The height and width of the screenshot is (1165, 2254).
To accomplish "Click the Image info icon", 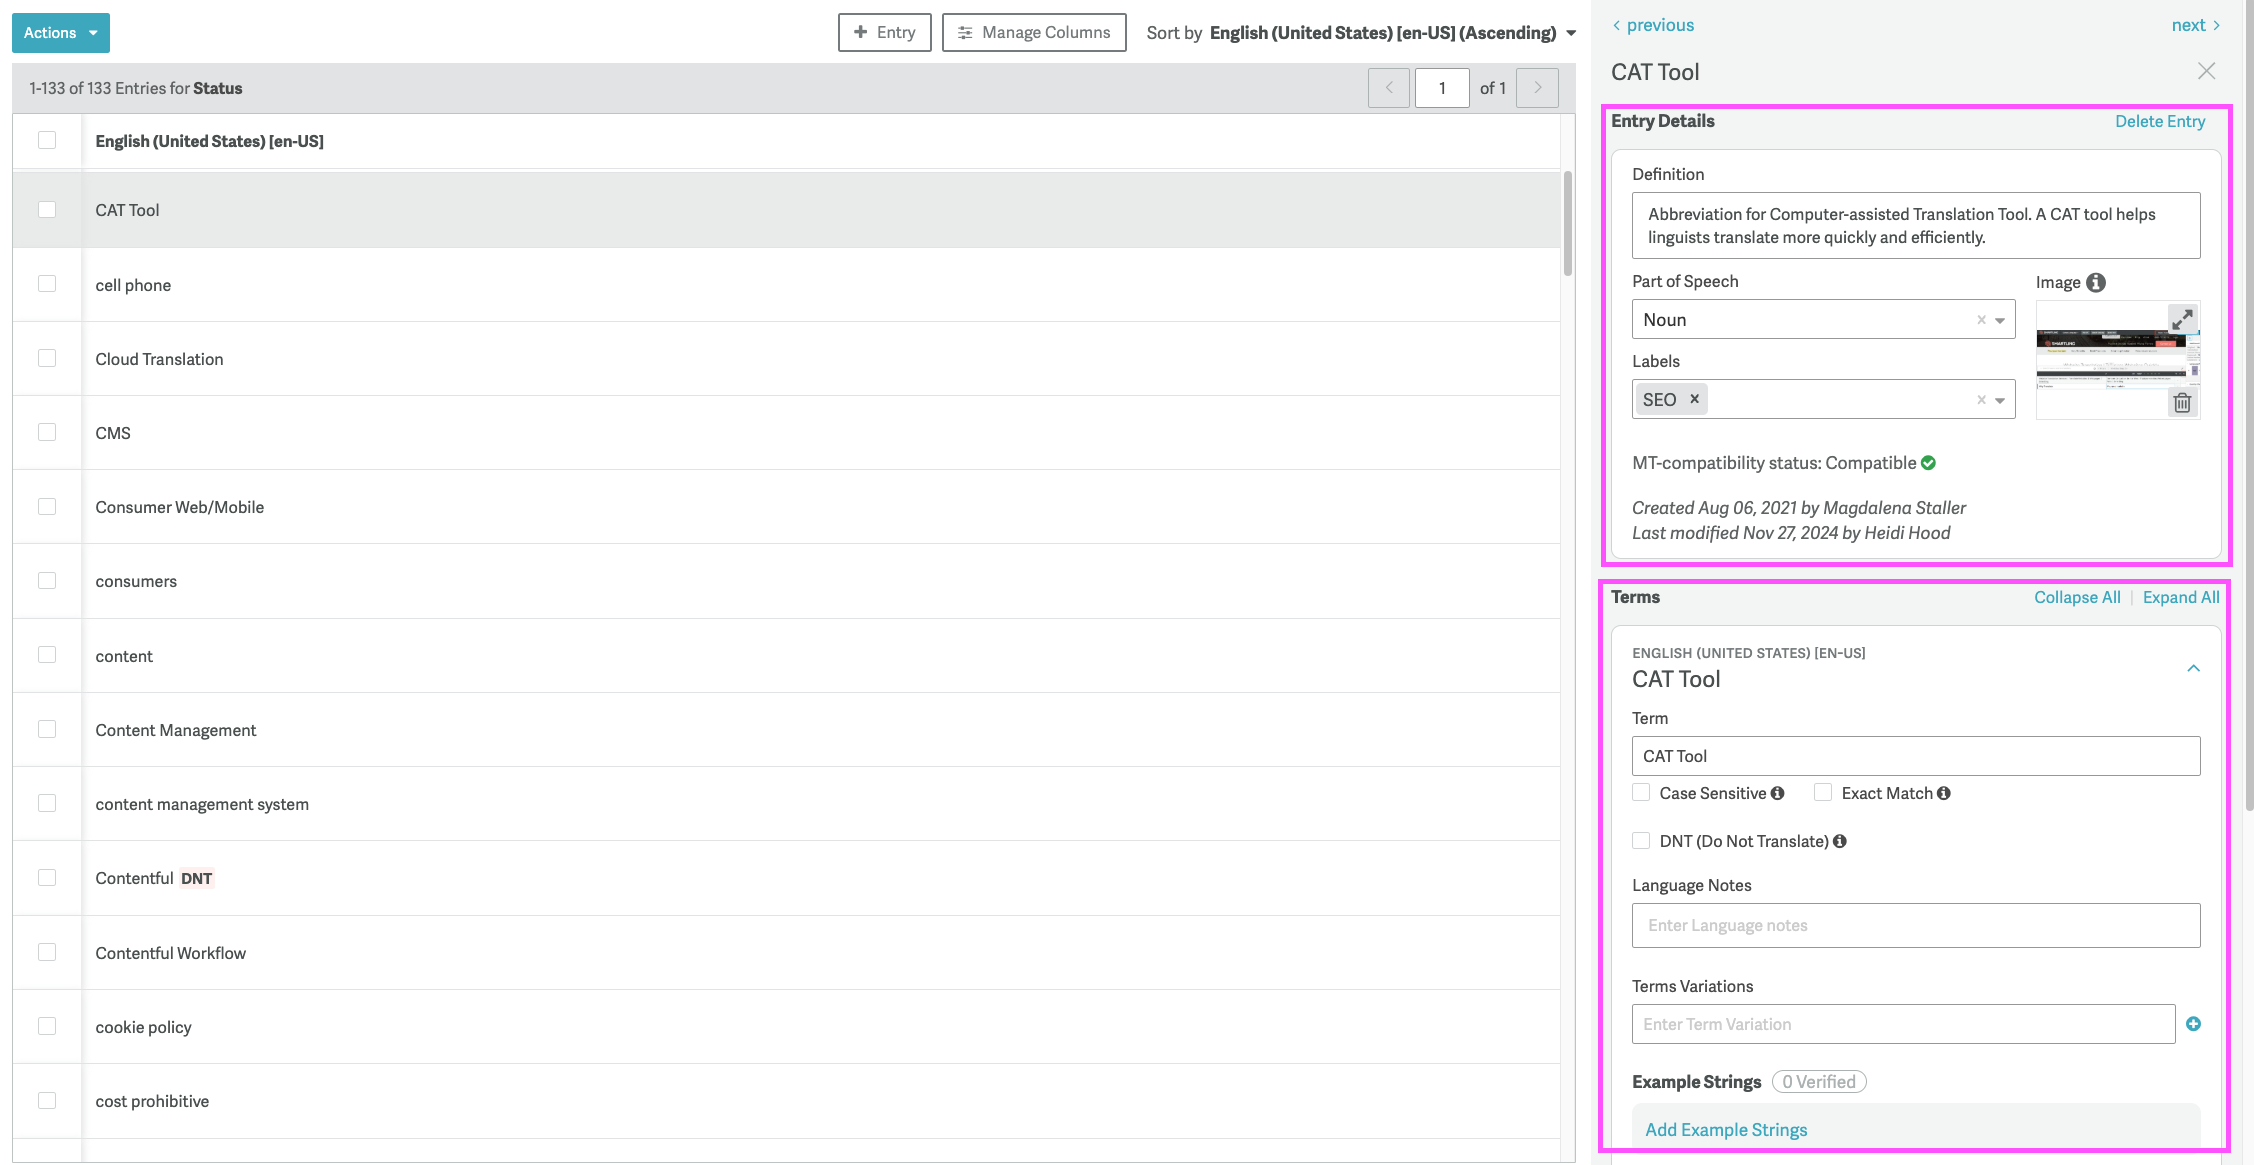I will [2096, 282].
